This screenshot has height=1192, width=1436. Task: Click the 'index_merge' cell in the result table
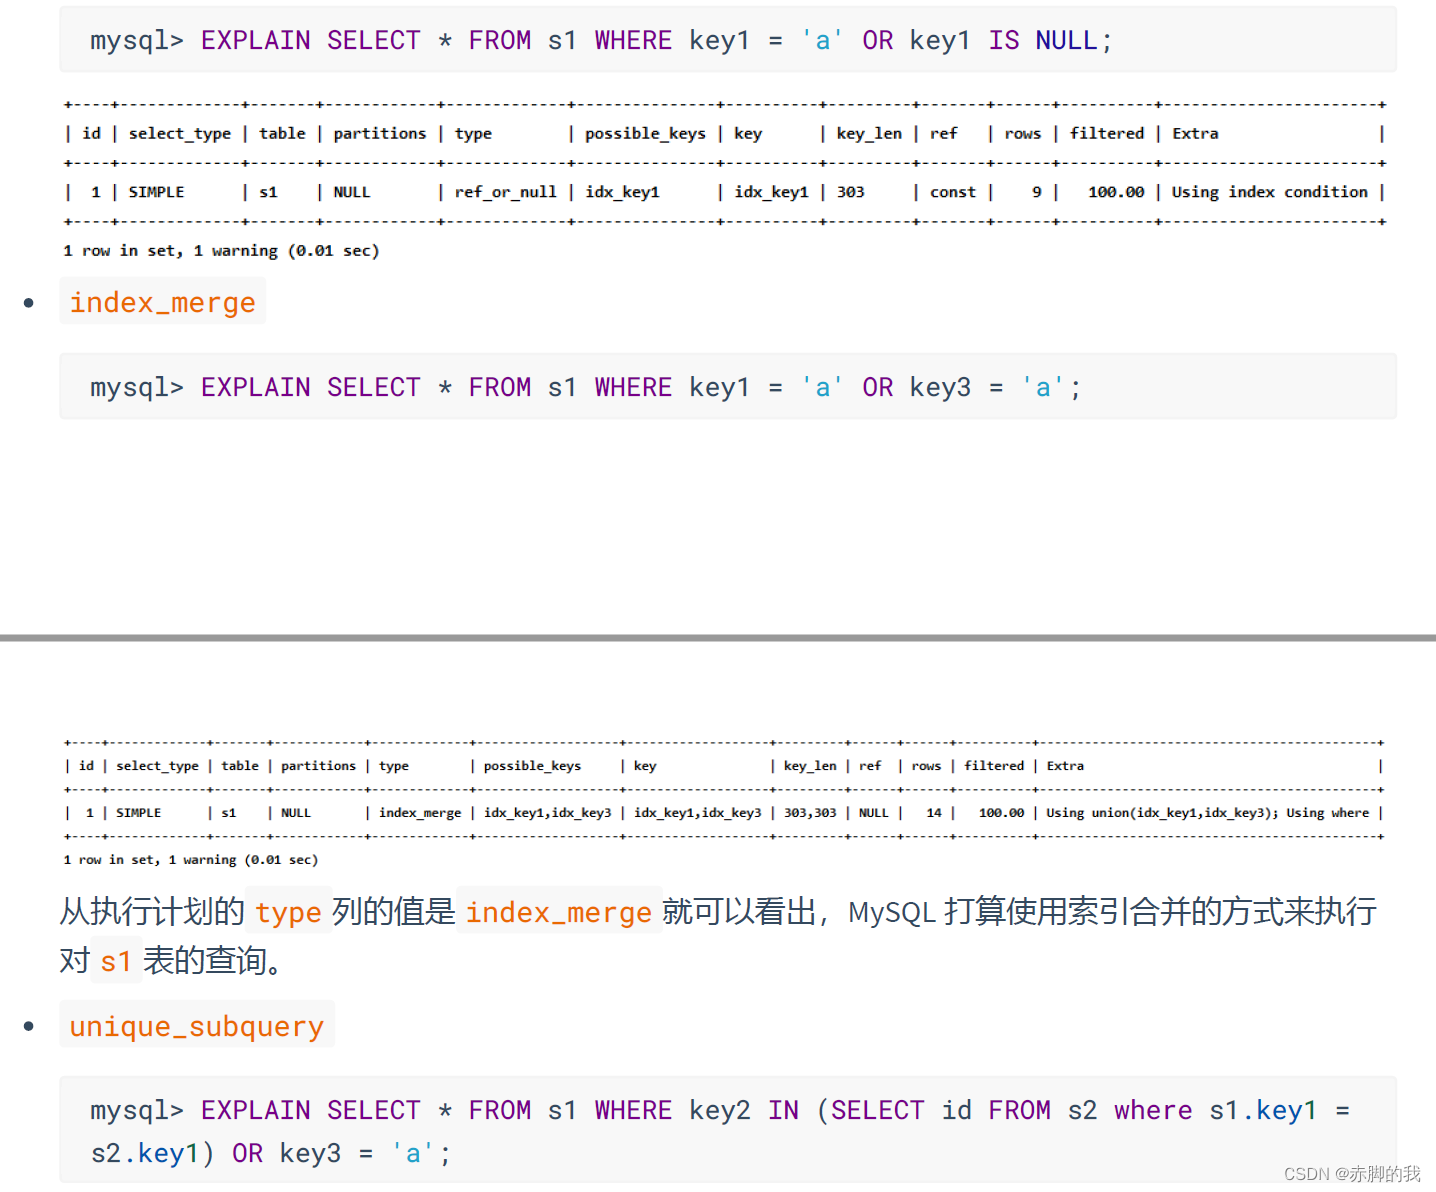coord(420,813)
